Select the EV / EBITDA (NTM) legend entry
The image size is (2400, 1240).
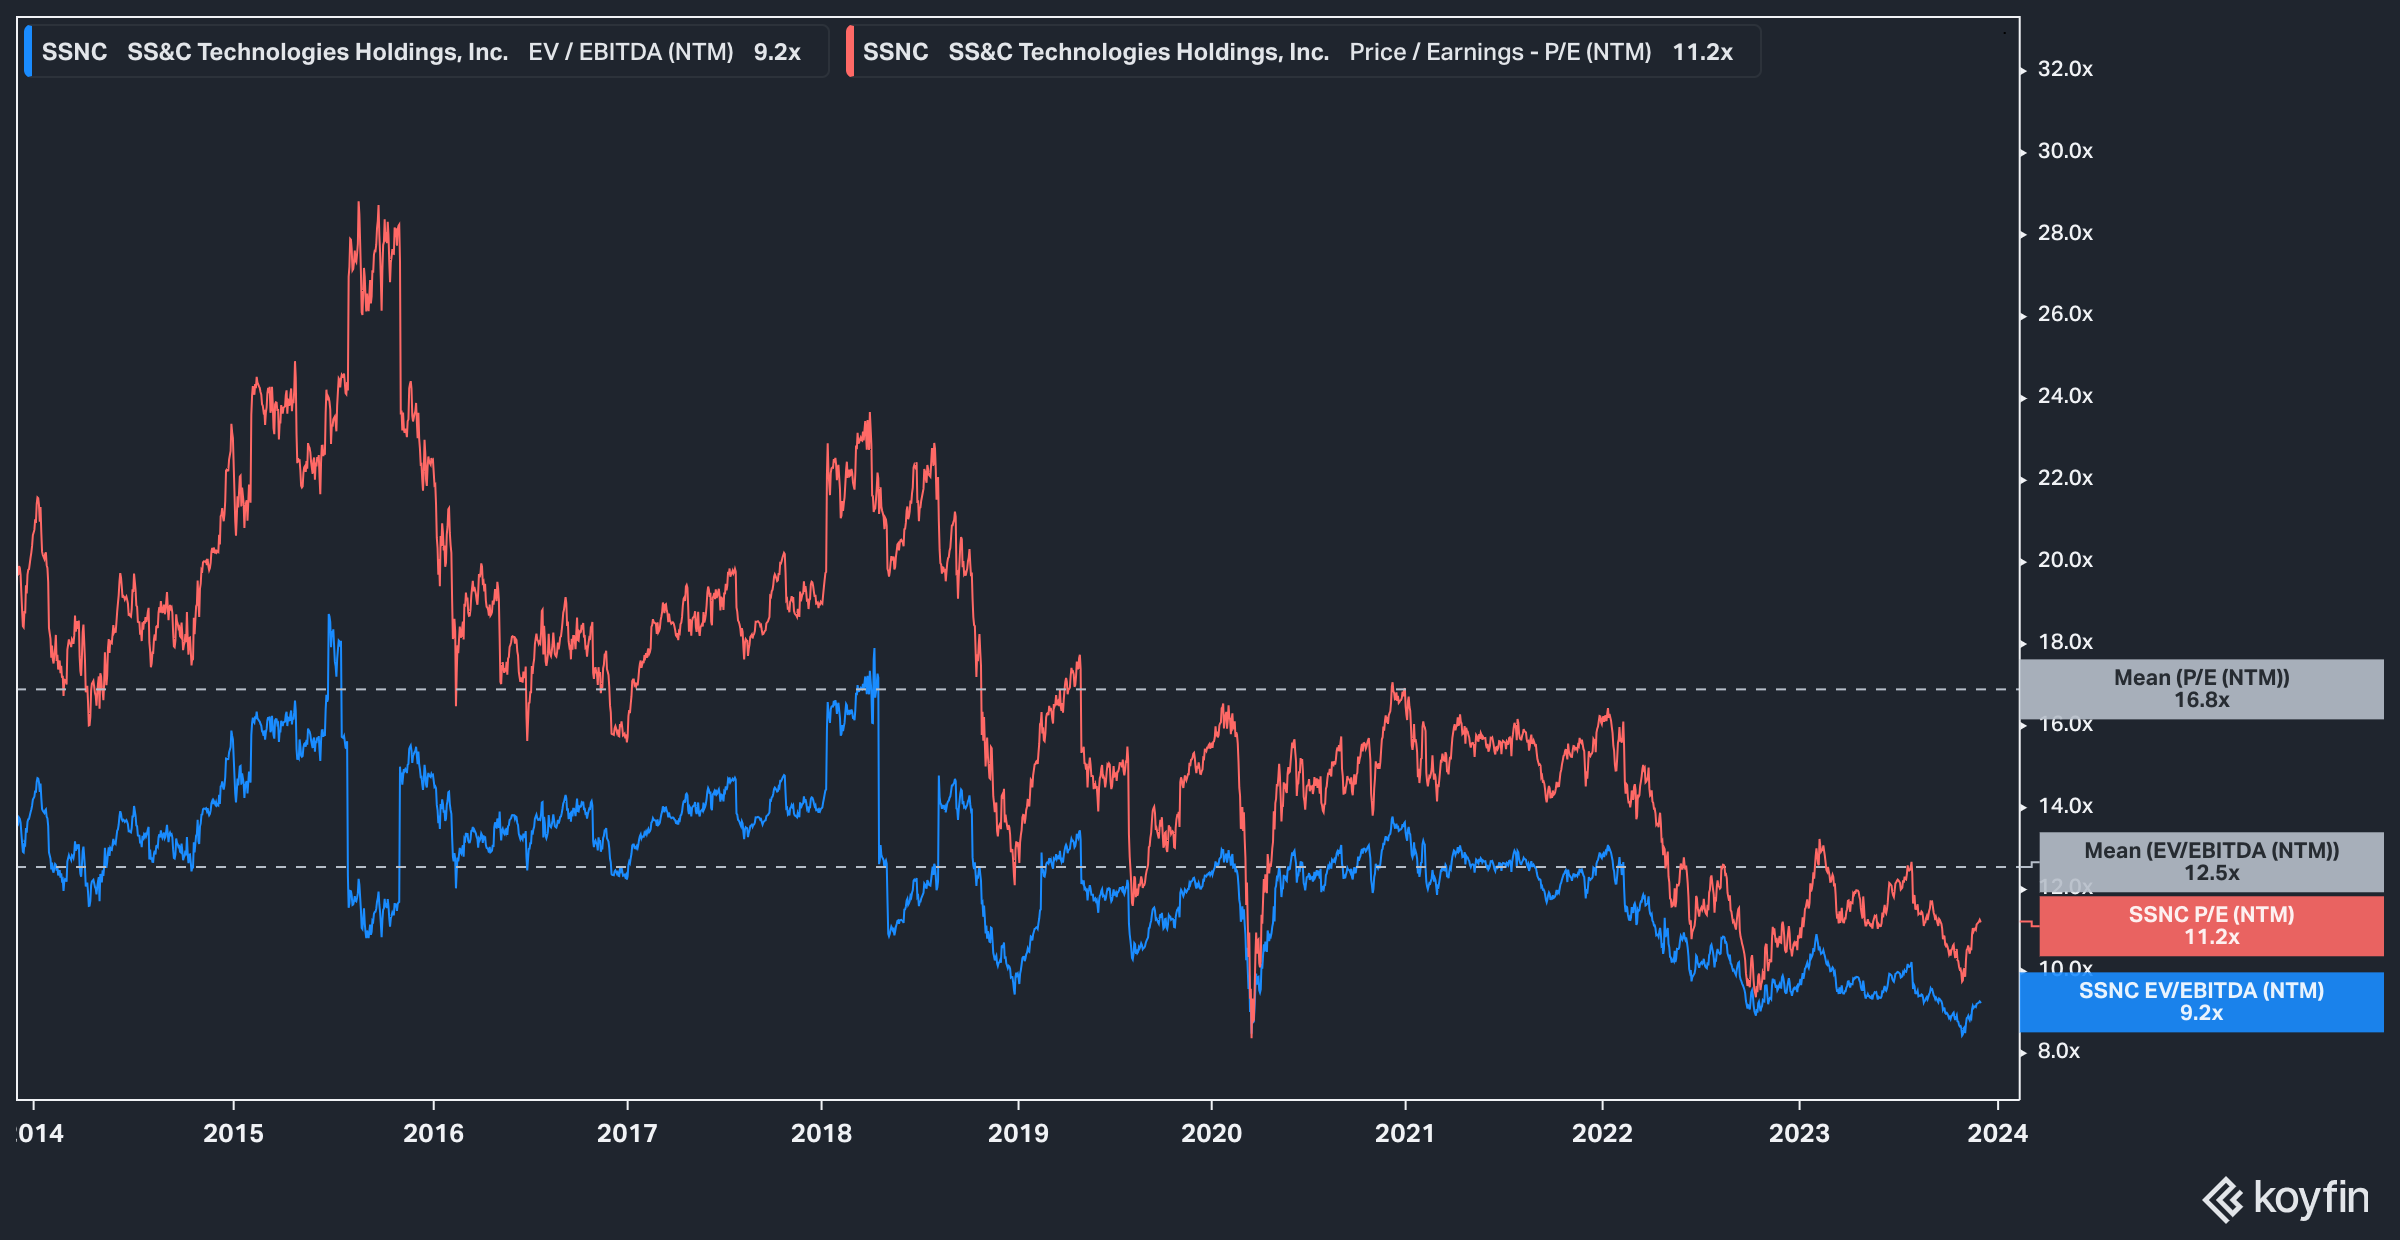[426, 52]
